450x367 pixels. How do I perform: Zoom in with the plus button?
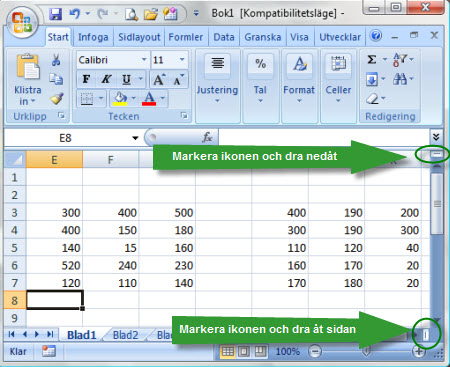tap(419, 351)
